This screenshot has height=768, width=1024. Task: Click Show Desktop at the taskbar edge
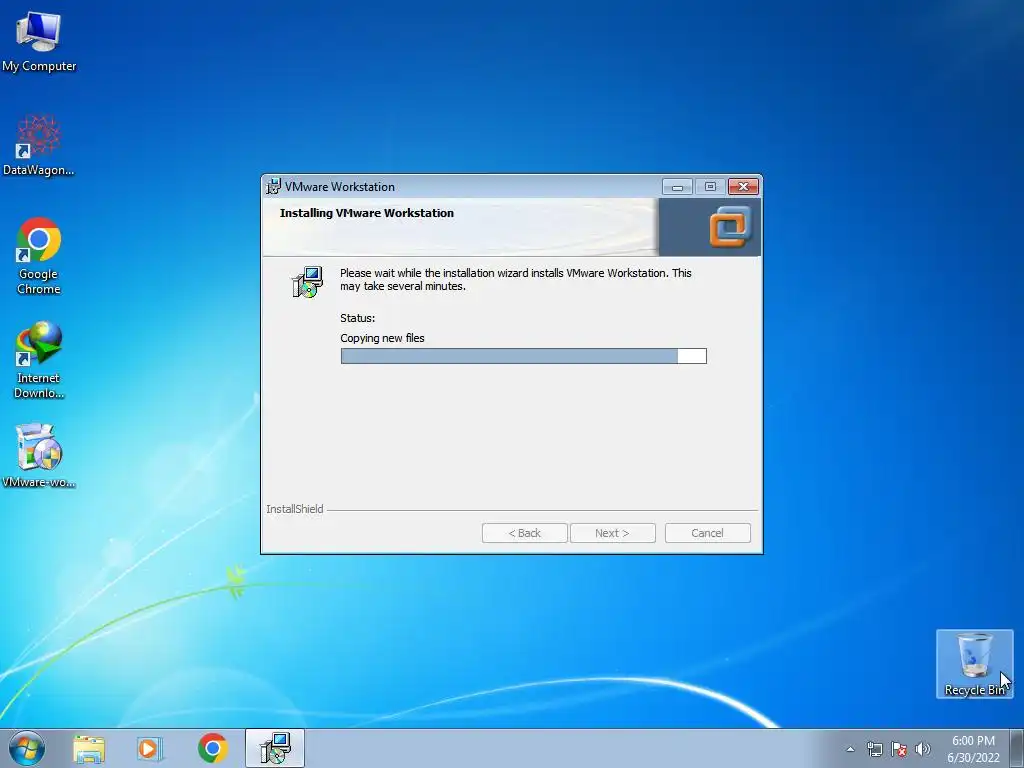coord(1017,749)
